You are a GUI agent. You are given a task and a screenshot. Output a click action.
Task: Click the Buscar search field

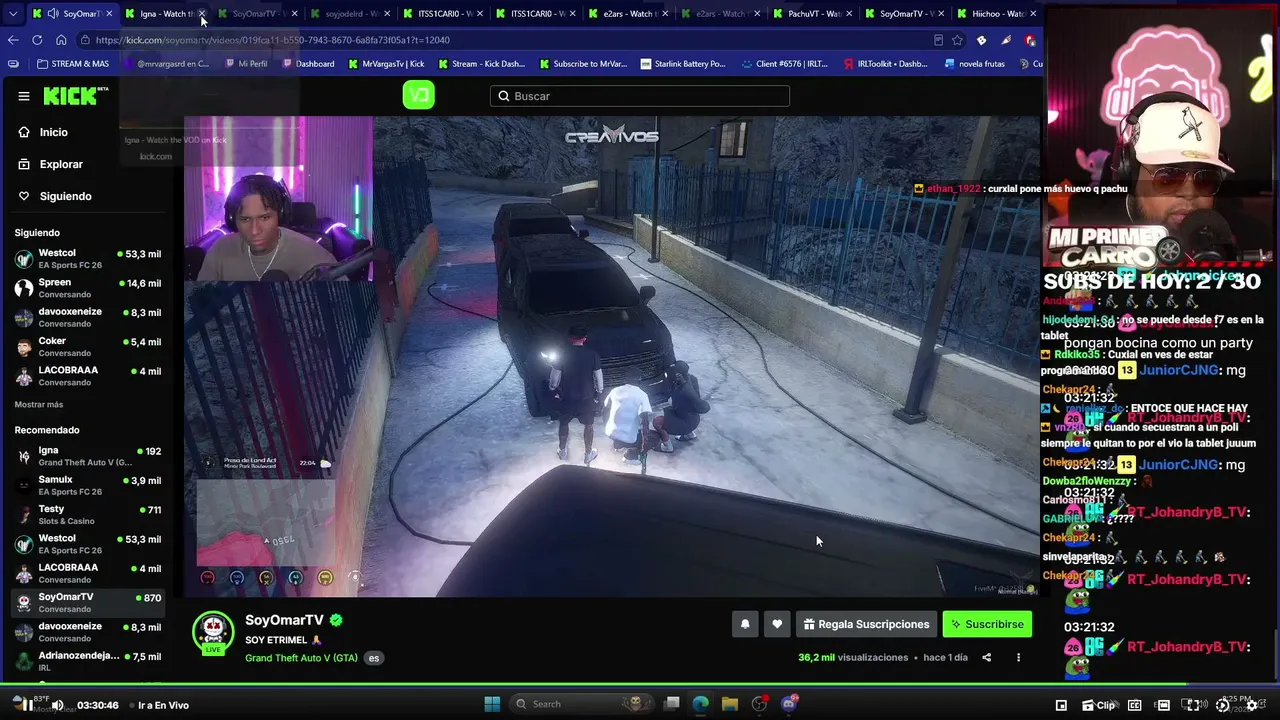[x=640, y=96]
